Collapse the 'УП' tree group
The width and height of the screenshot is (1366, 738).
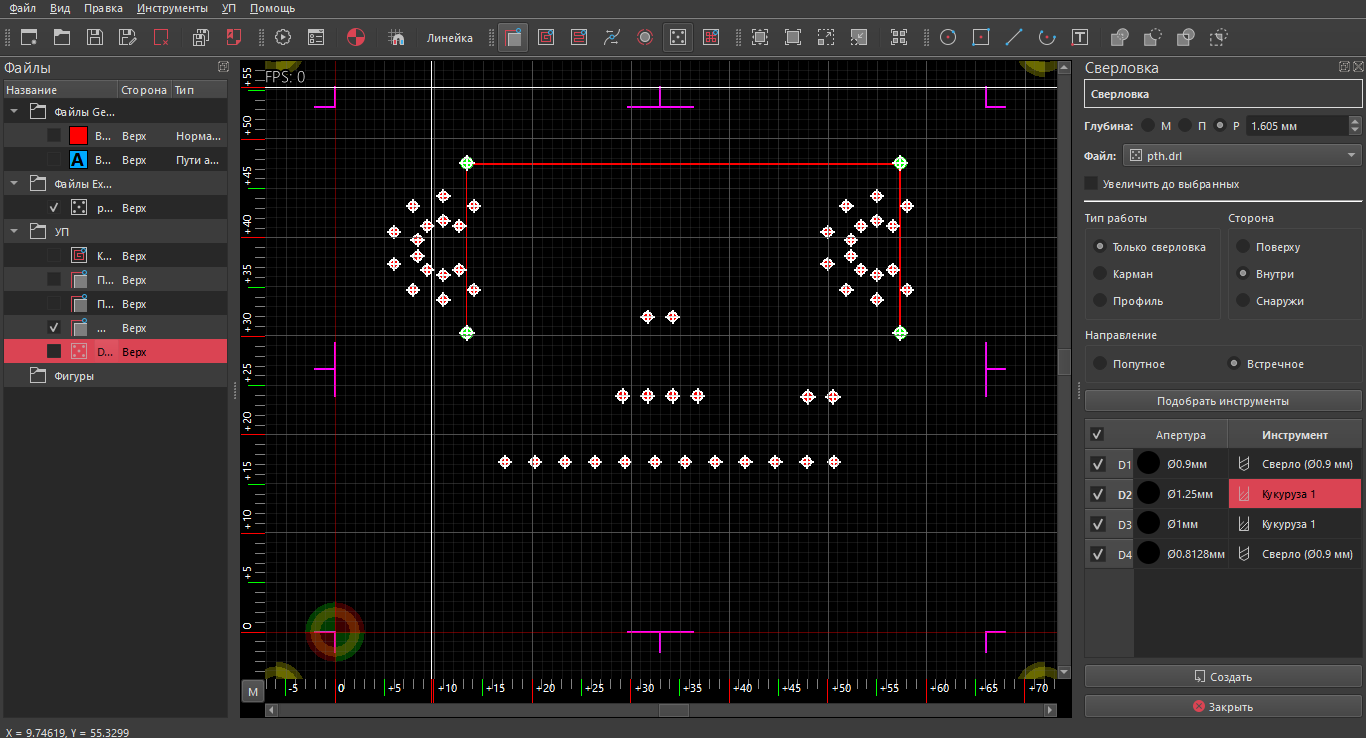point(15,232)
